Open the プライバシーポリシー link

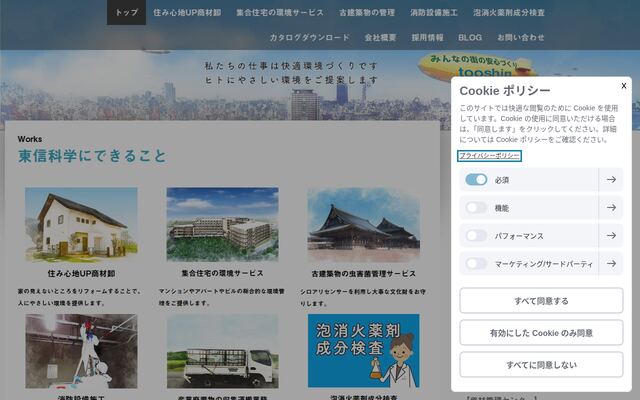click(489, 156)
